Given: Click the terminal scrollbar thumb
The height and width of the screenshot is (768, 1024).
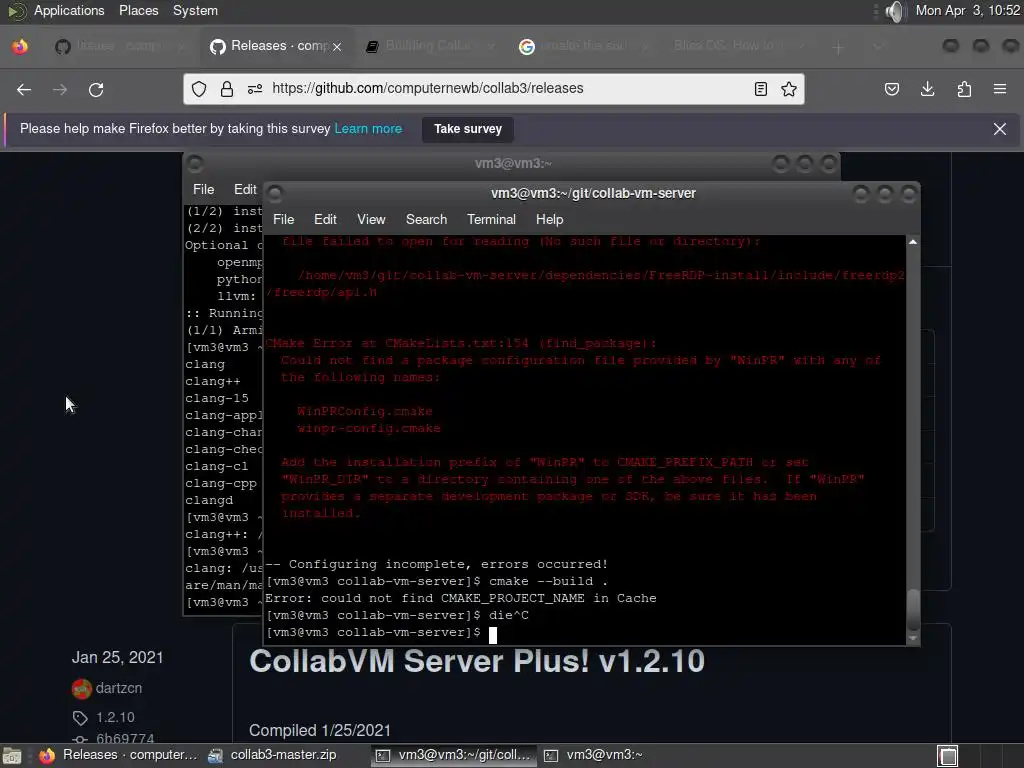Looking at the screenshot, I should point(912,610).
